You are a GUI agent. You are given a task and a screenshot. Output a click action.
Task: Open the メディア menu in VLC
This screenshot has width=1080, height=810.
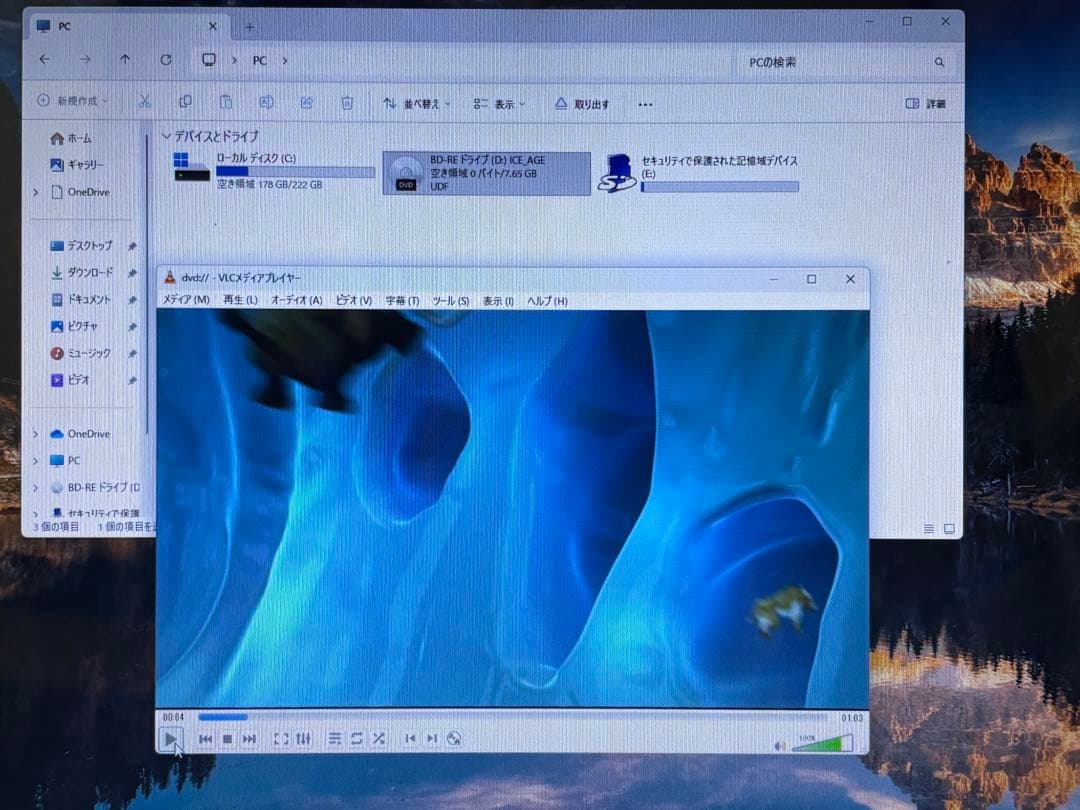coord(181,300)
